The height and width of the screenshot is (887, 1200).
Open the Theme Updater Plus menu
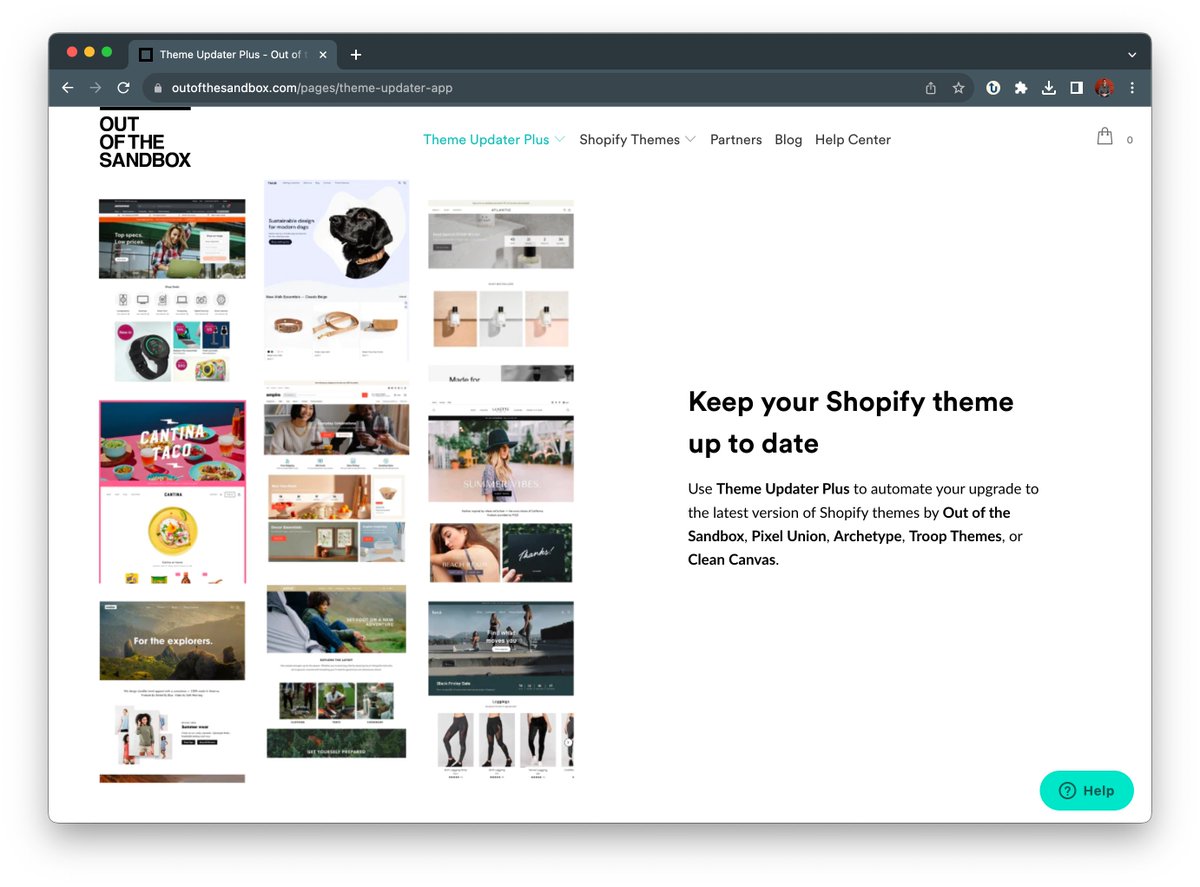pyautogui.click(x=486, y=139)
